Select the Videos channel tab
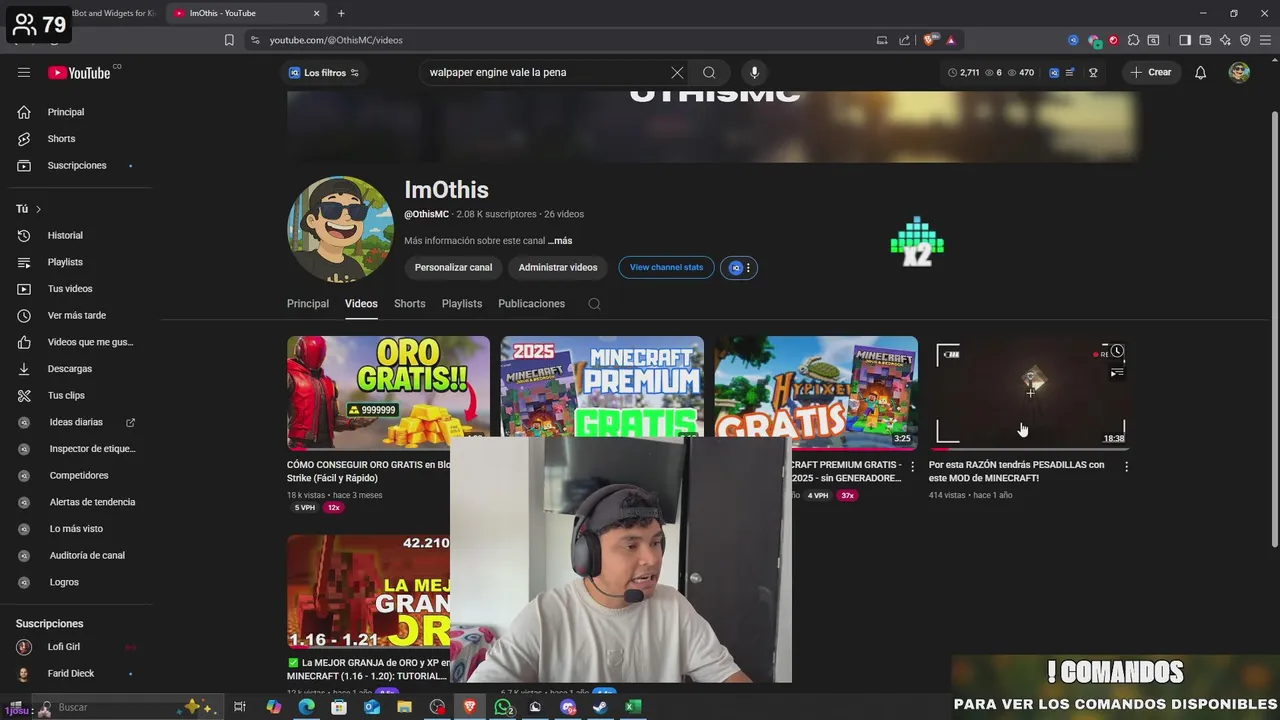This screenshot has width=1280, height=720. 361,304
